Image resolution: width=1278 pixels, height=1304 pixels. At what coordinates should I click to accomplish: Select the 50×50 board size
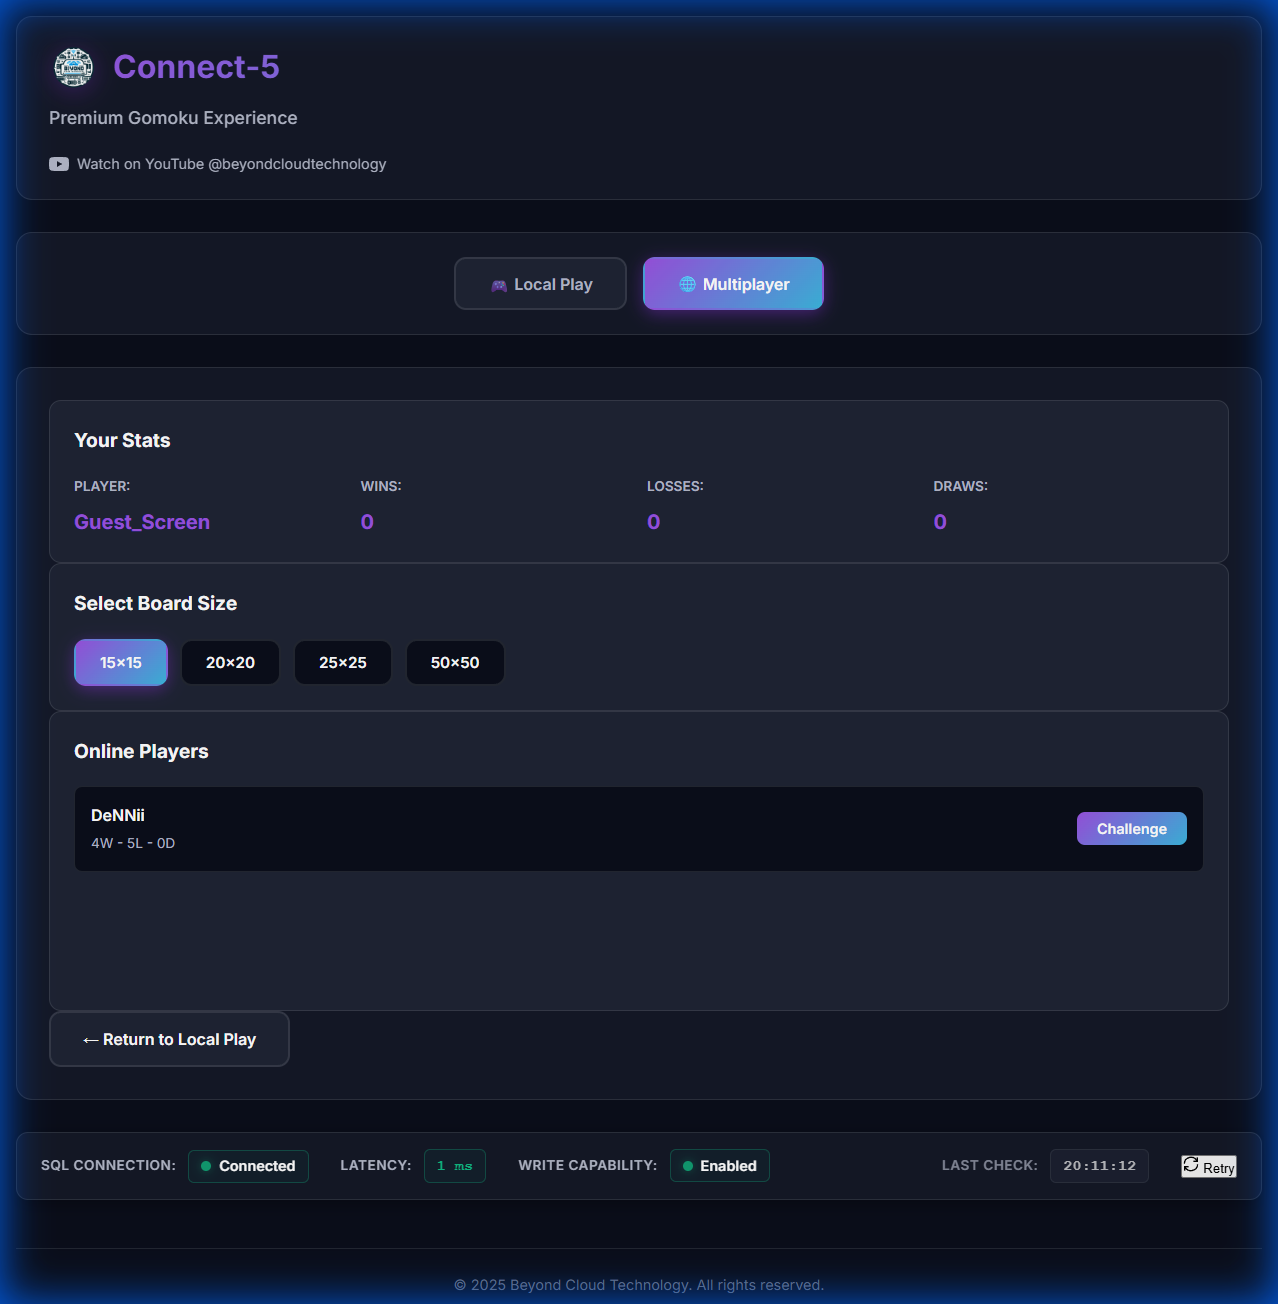(455, 662)
